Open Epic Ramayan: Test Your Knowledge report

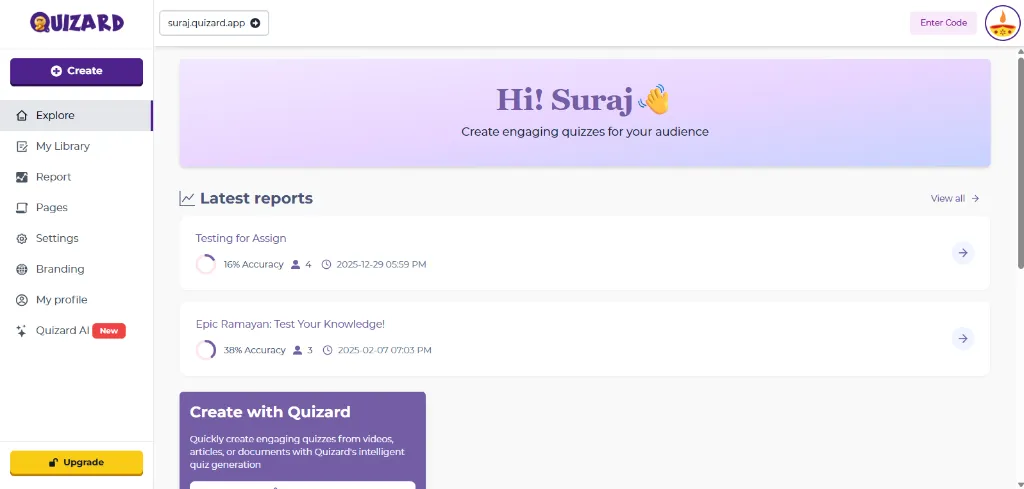pyautogui.click(x=290, y=324)
